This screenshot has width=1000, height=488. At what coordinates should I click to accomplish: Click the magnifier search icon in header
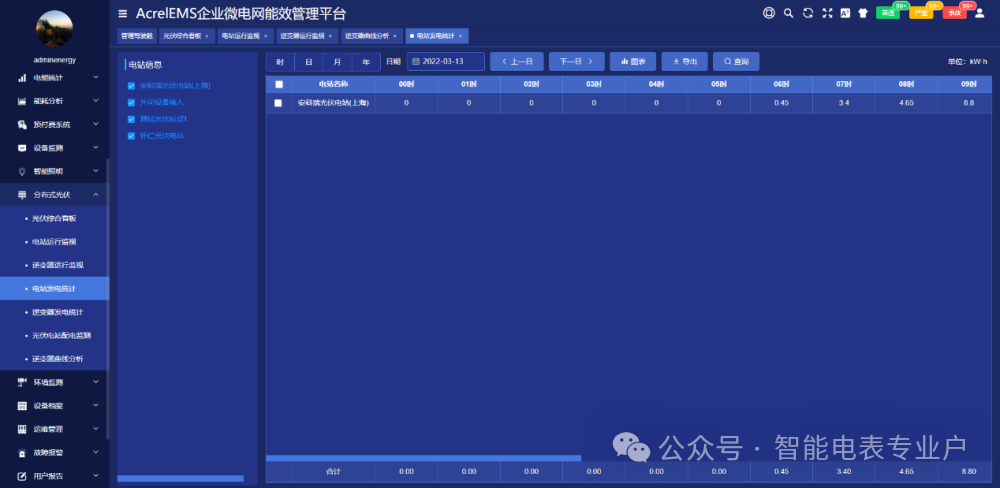click(788, 13)
